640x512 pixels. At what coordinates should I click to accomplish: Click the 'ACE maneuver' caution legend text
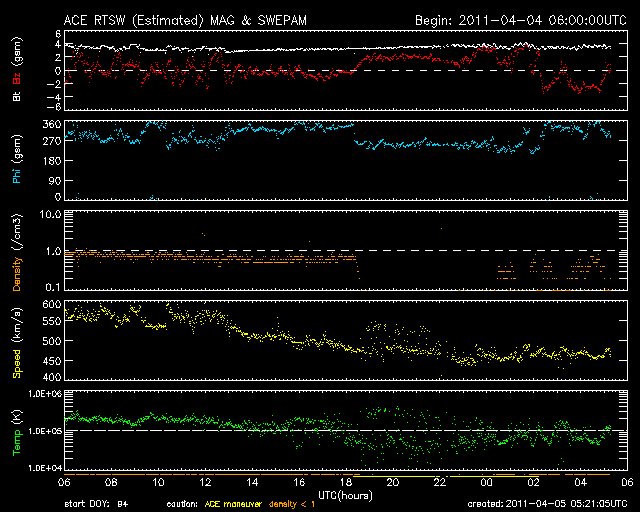238,503
